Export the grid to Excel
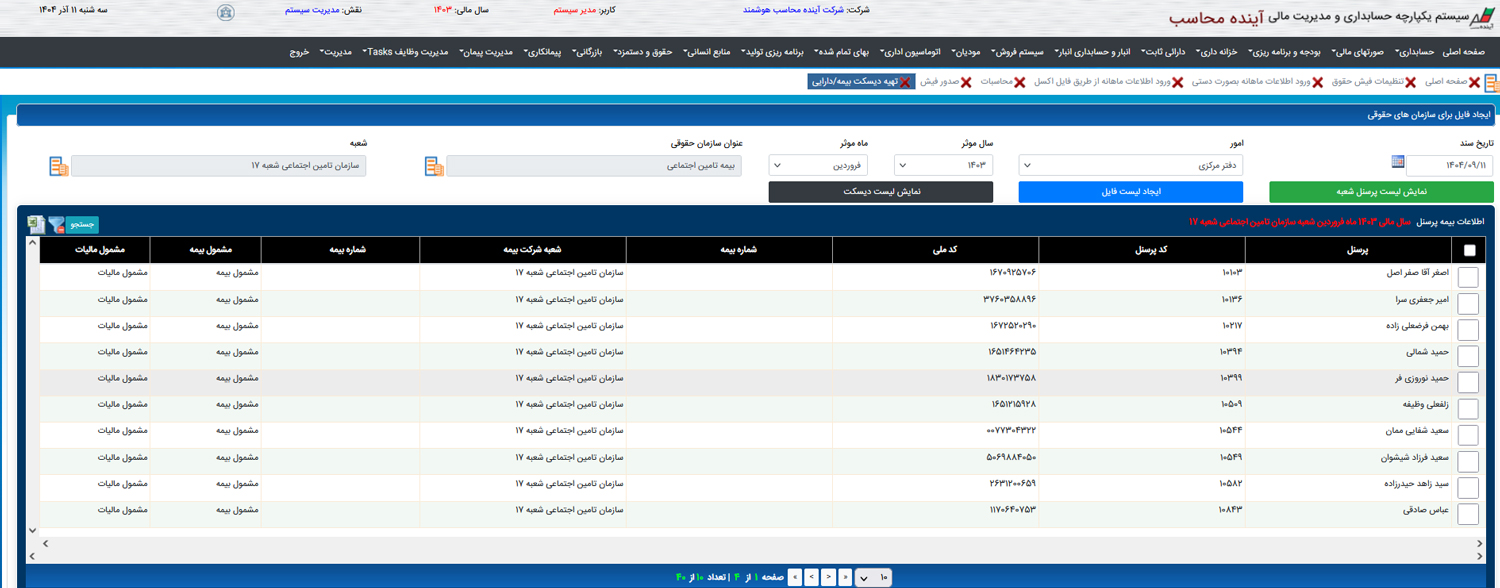Screen dimensions: 1500x588 pos(36,225)
